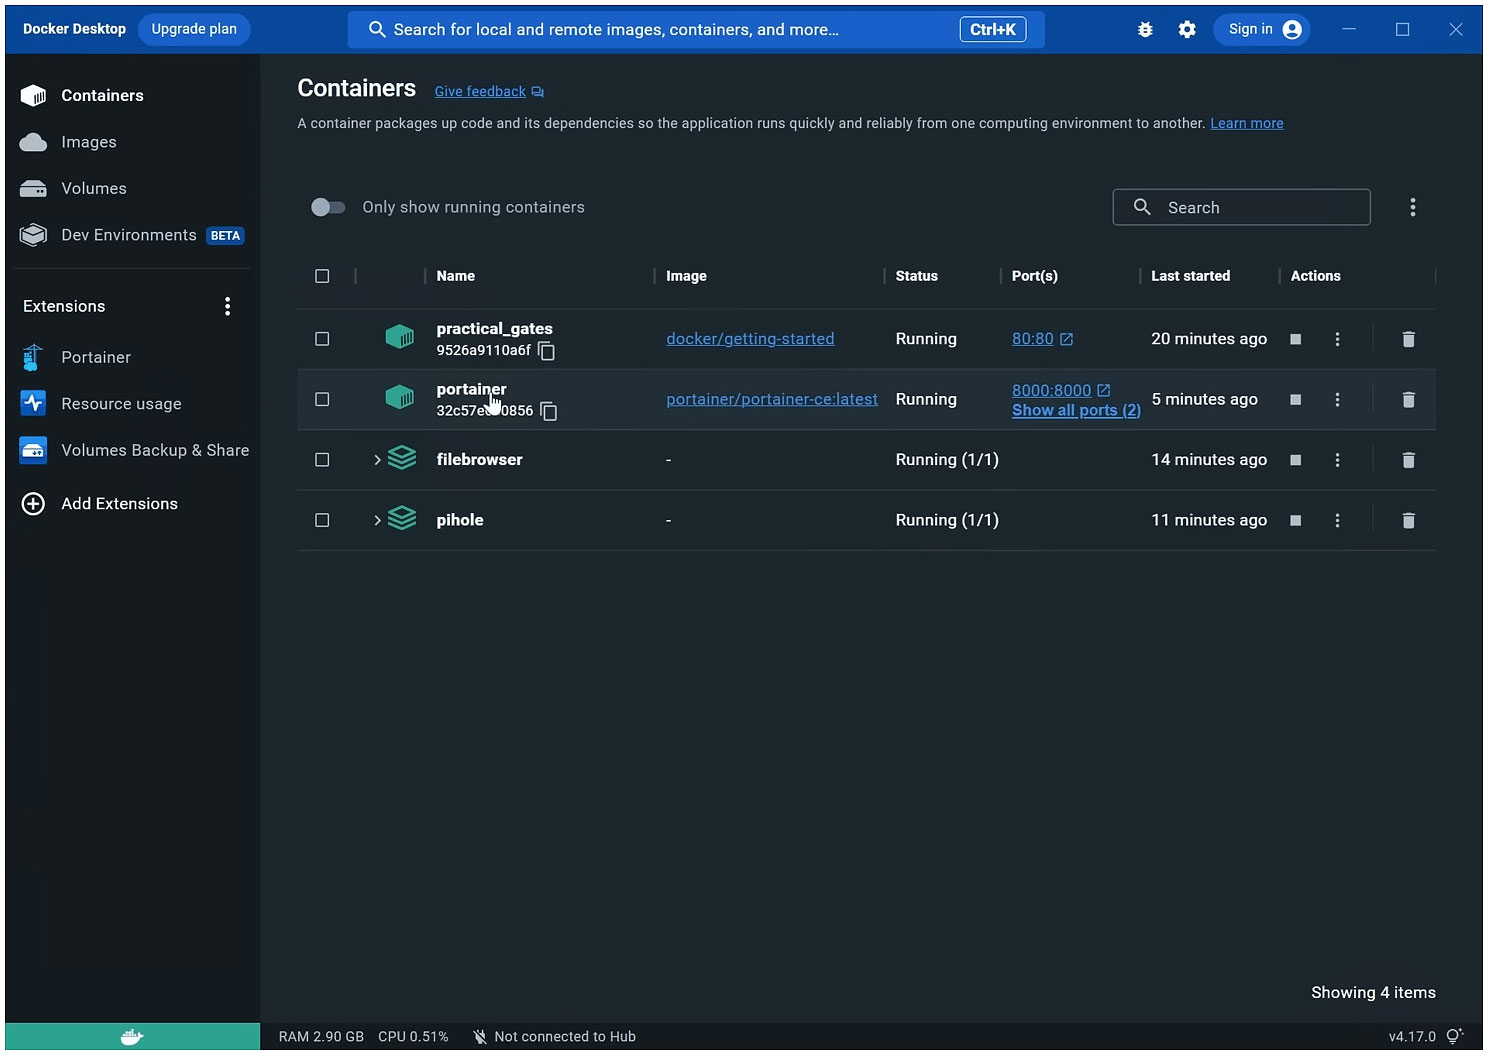Stop the portainer container

point(1296,400)
